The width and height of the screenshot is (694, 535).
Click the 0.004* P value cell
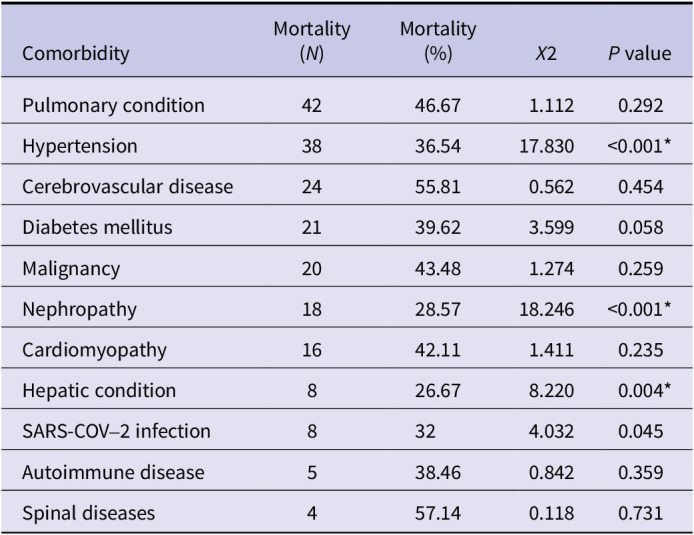click(639, 391)
